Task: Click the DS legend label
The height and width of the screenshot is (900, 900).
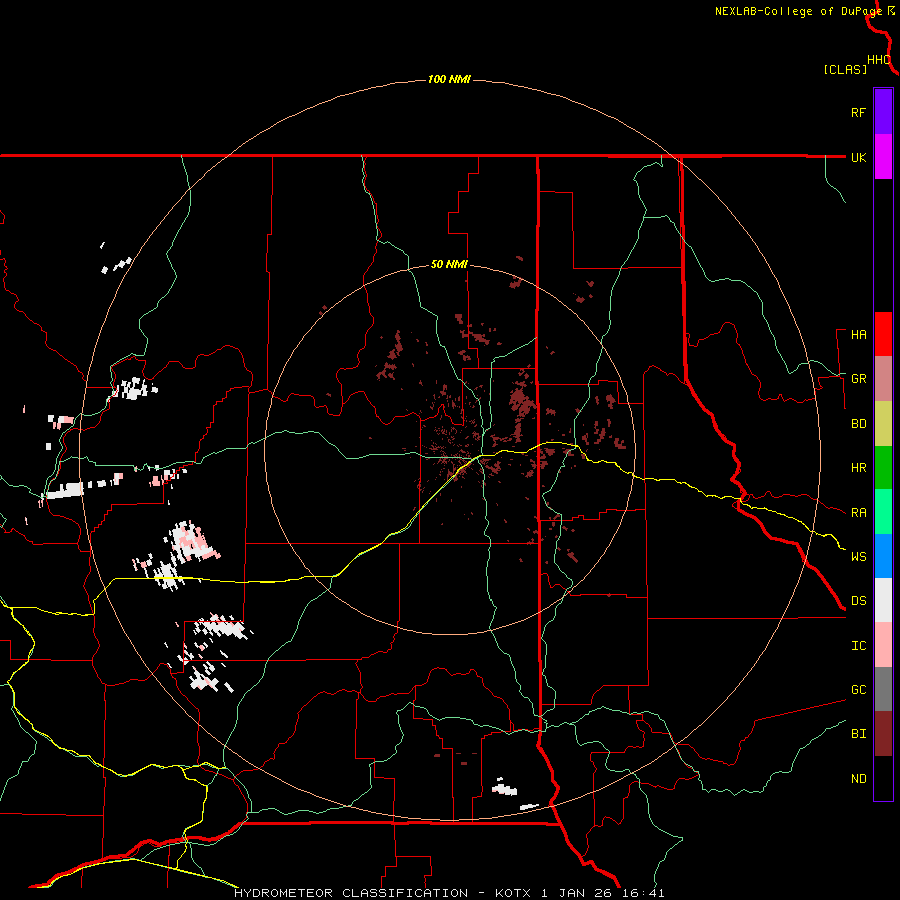Action: pyautogui.click(x=859, y=601)
